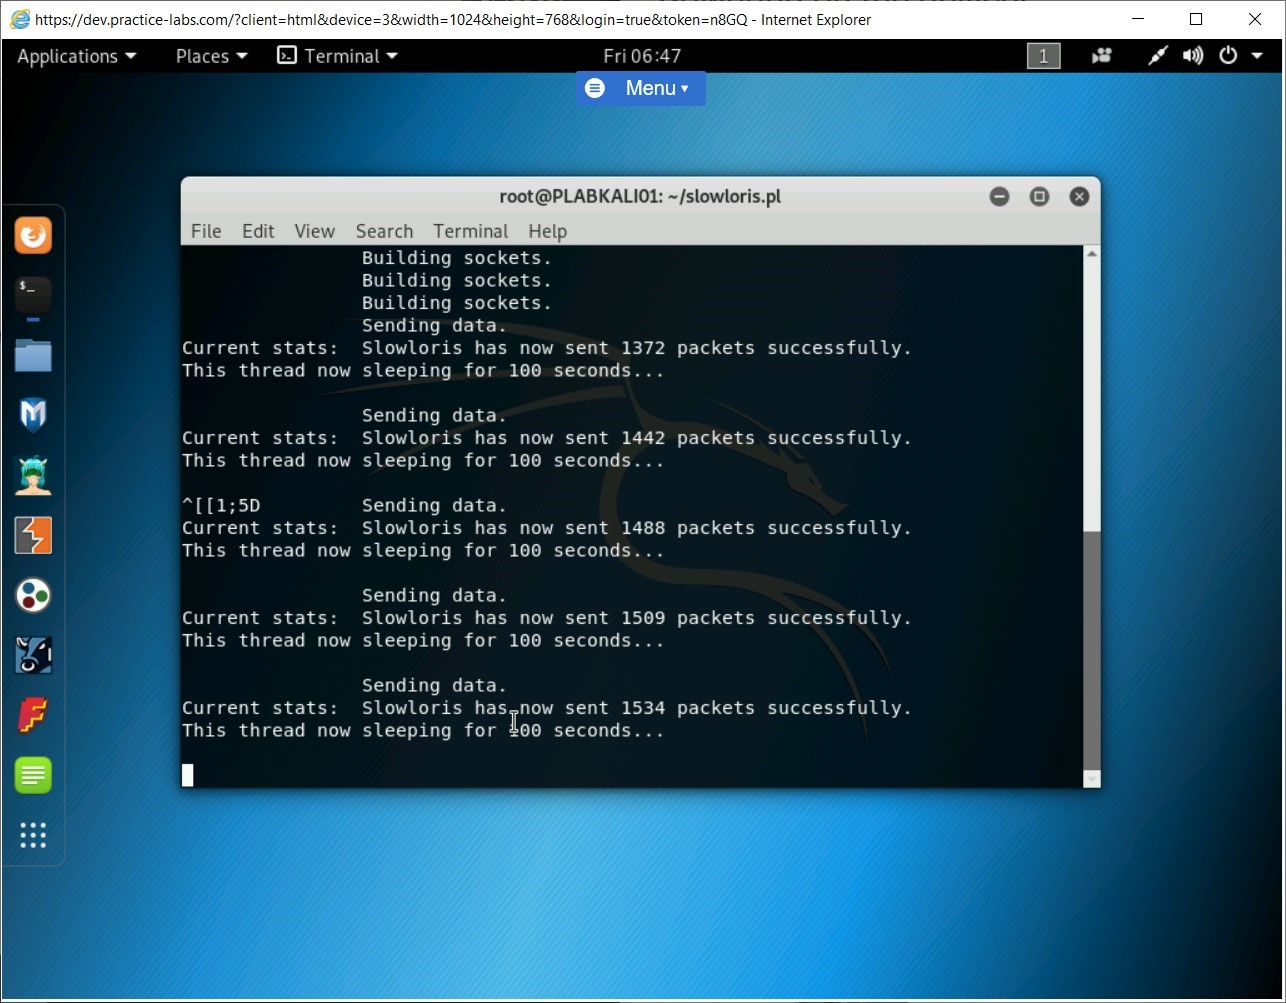
Task: Open the Search menu in the terminal
Action: (x=384, y=231)
